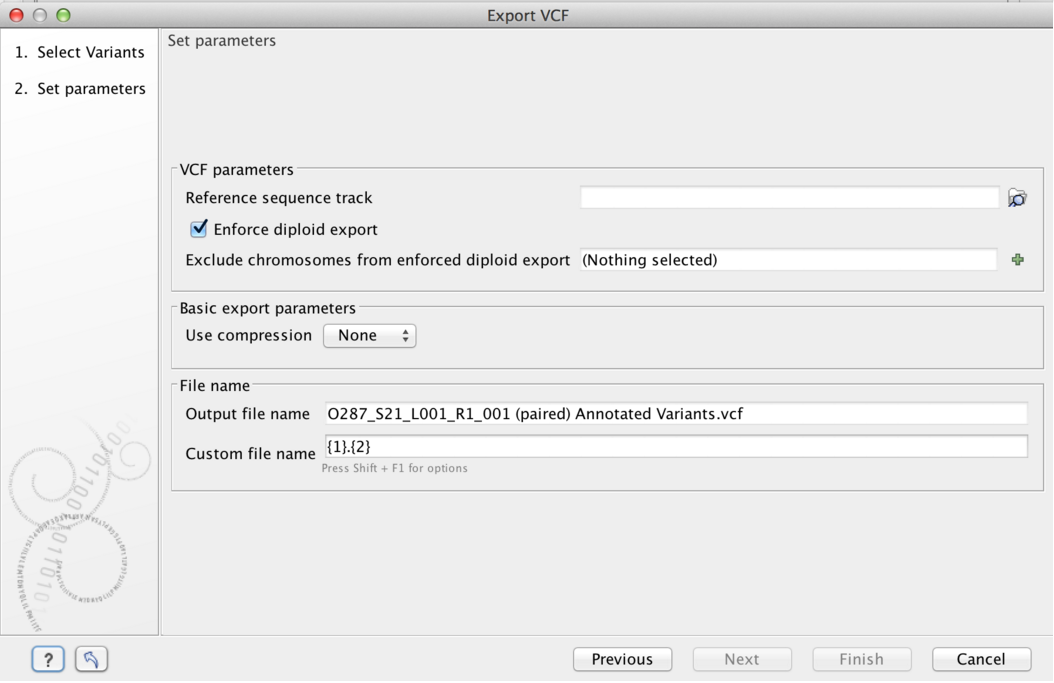Cancel the Export VCF wizard
Image resolution: width=1054 pixels, height=683 pixels.
[x=981, y=659]
